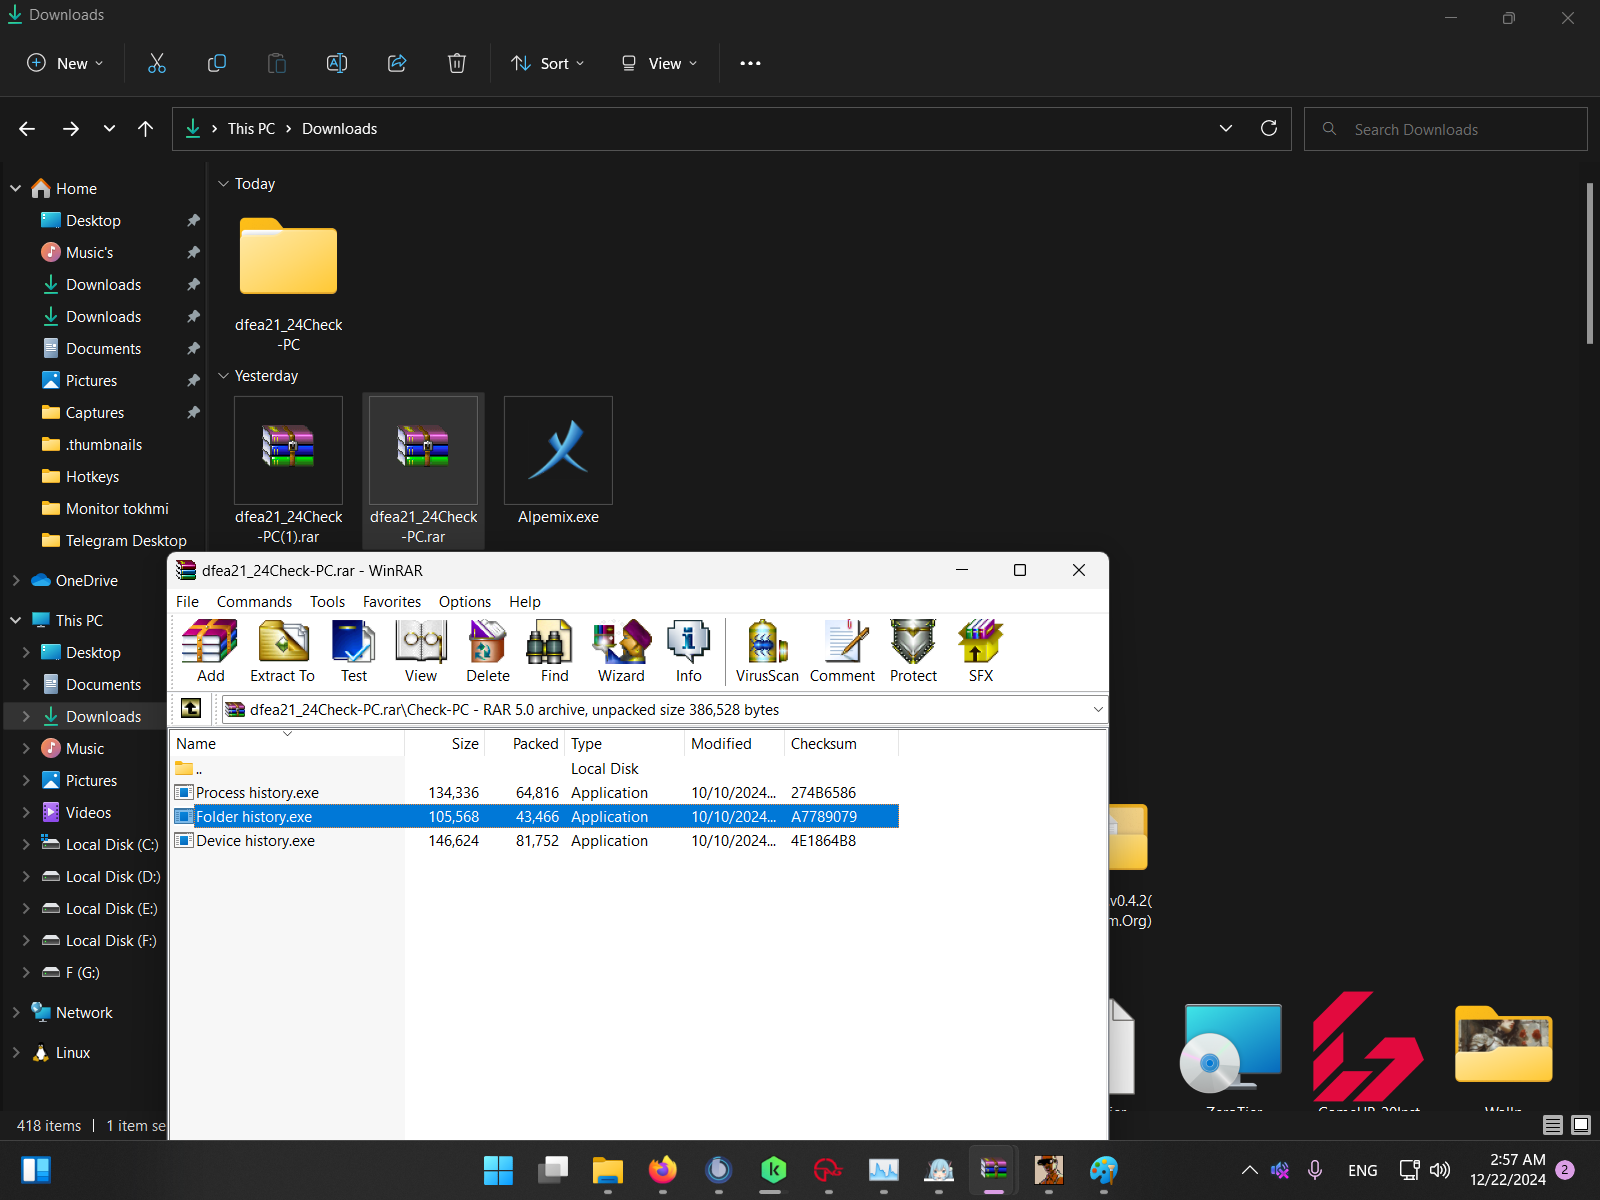Select Process history.exe in the archive
The image size is (1600, 1200).
click(x=535, y=793)
